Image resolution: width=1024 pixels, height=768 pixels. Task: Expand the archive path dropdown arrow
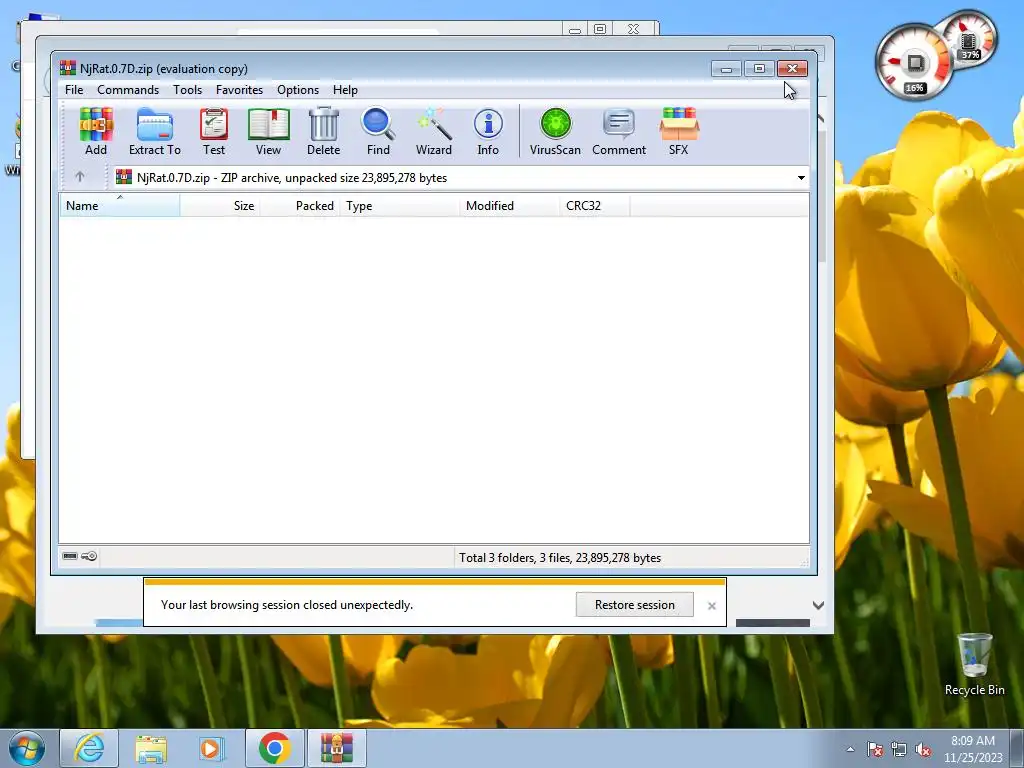(801, 178)
